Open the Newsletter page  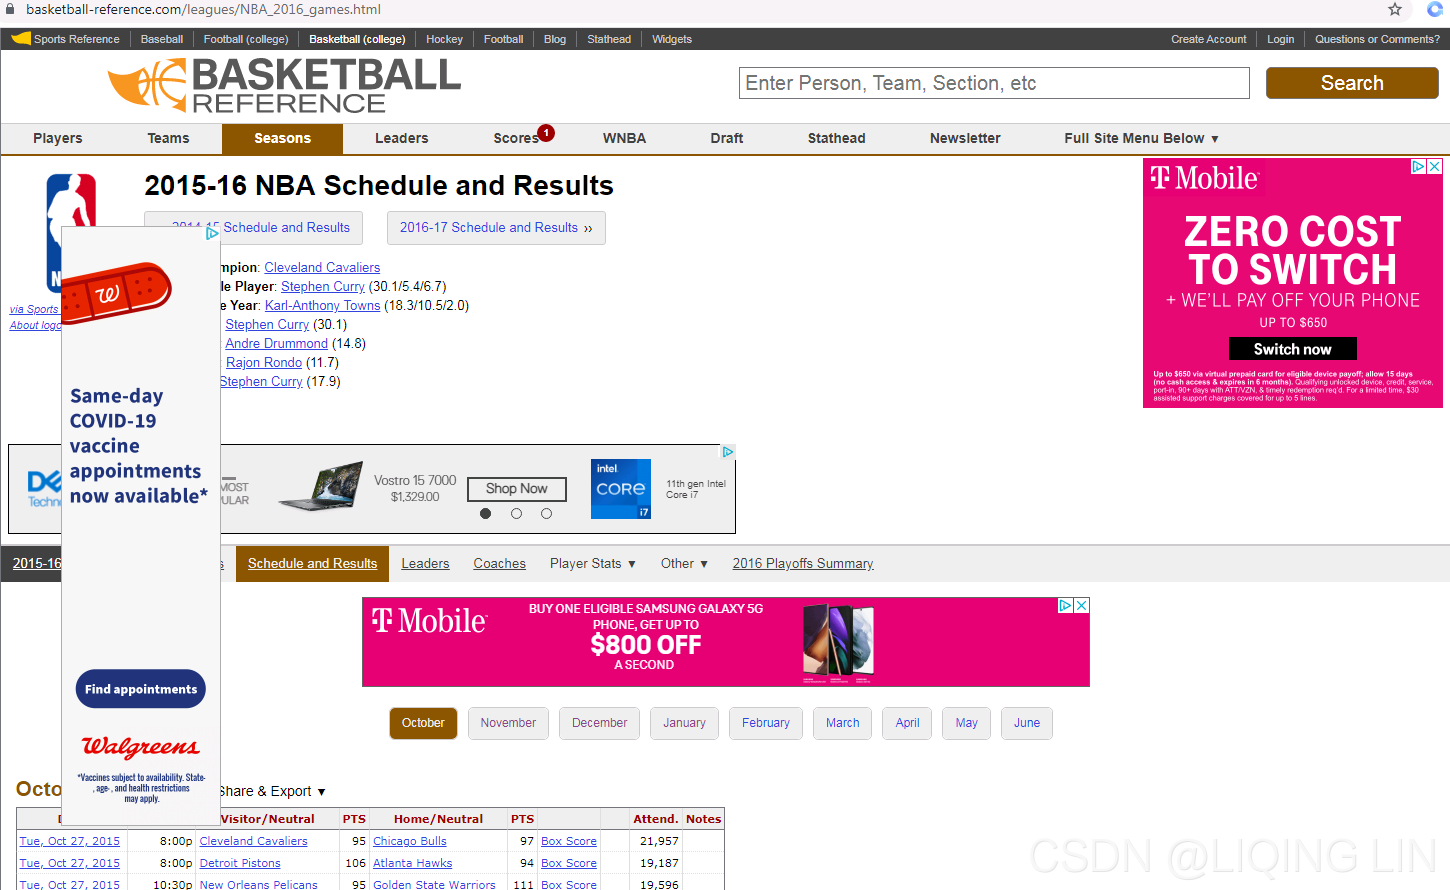(x=965, y=139)
